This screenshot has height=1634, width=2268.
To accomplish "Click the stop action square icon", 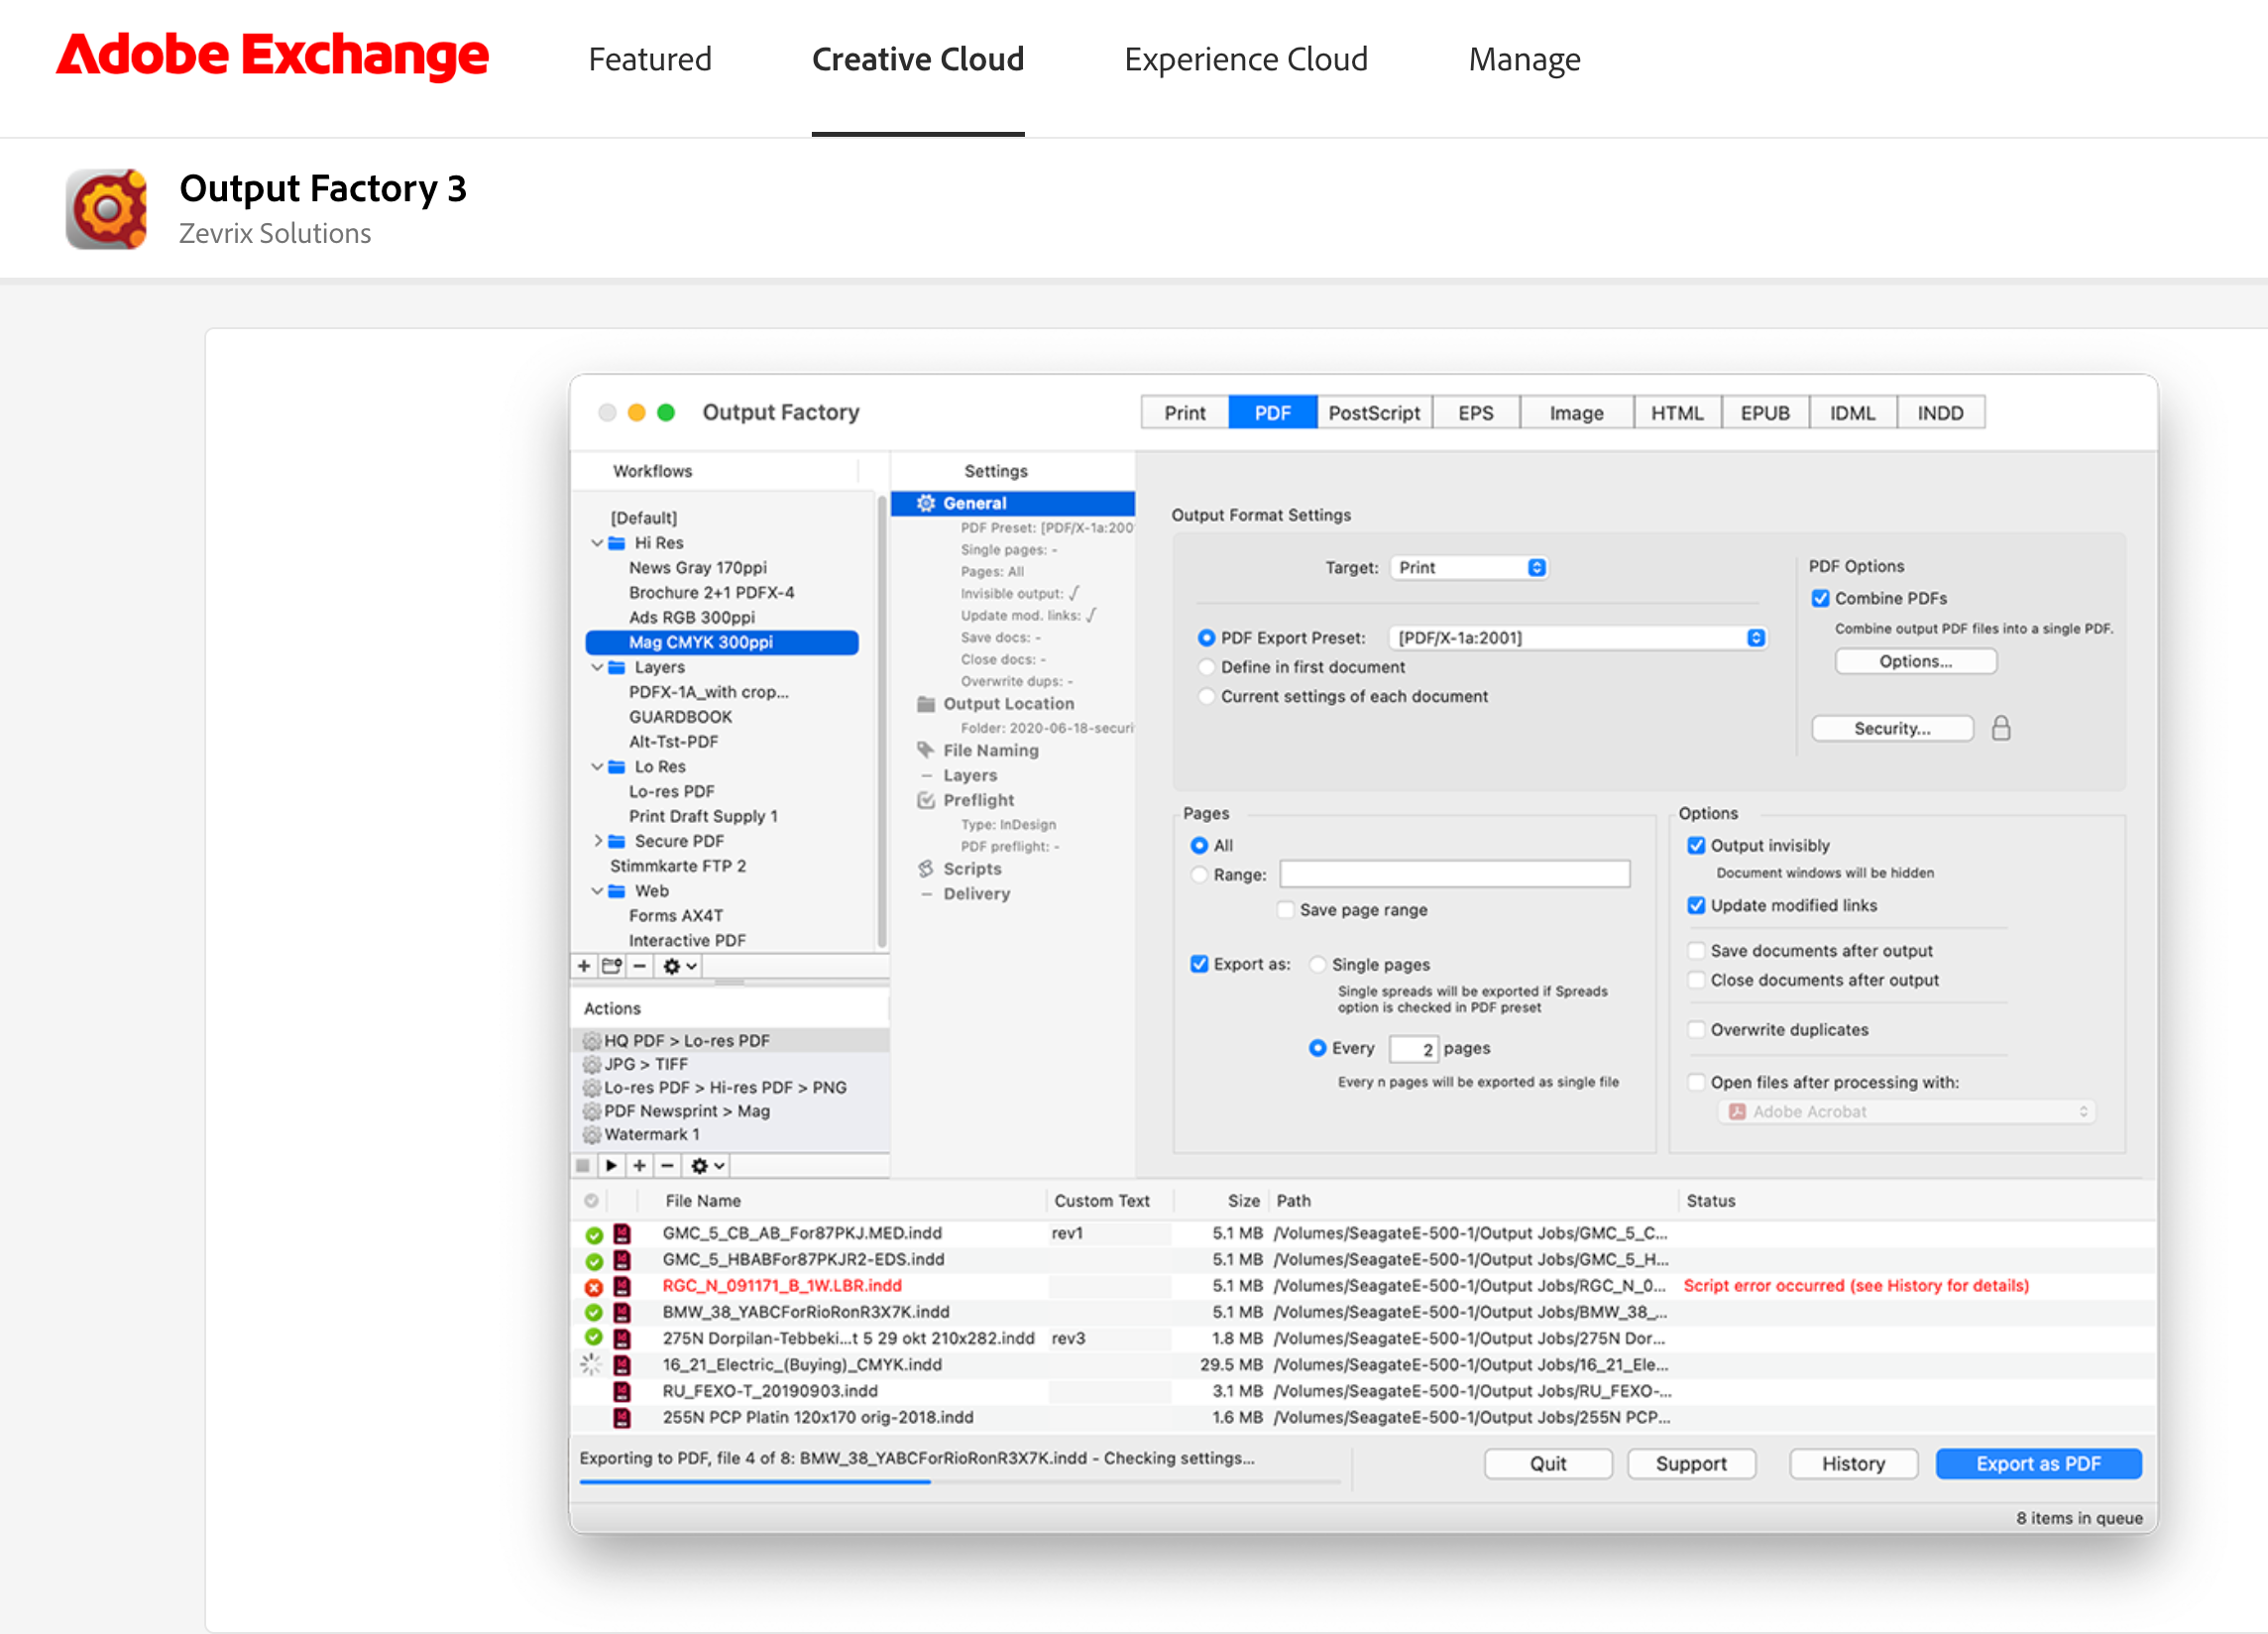I will (583, 1166).
